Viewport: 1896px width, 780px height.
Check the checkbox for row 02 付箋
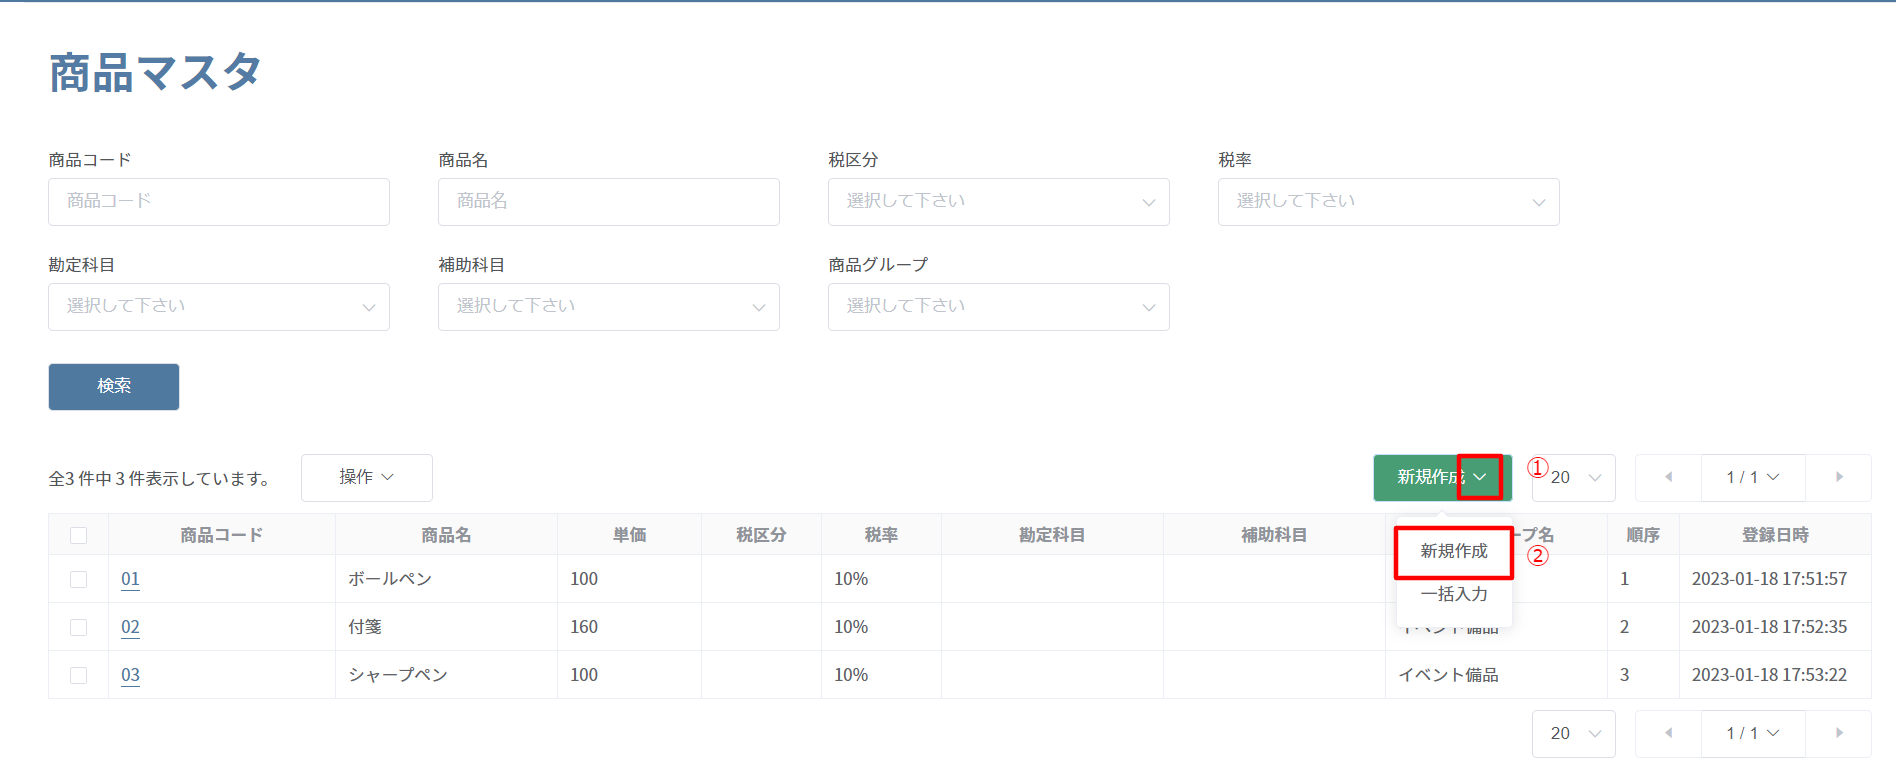pyautogui.click(x=78, y=628)
